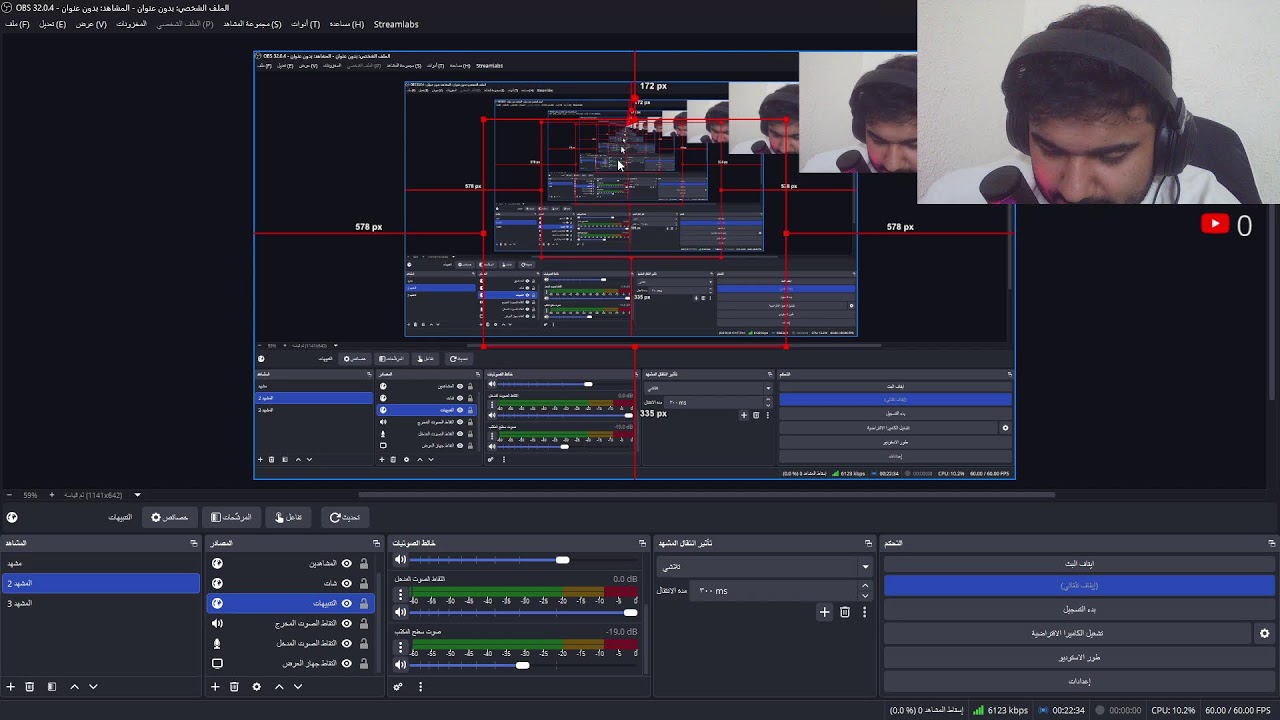
Task: Move the selected source up
Action: (279, 687)
